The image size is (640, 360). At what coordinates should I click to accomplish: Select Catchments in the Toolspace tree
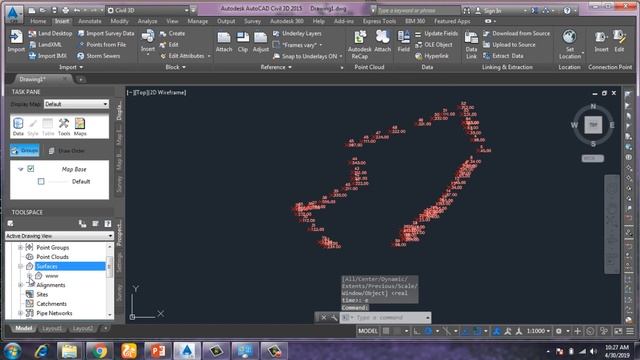tap(51, 304)
